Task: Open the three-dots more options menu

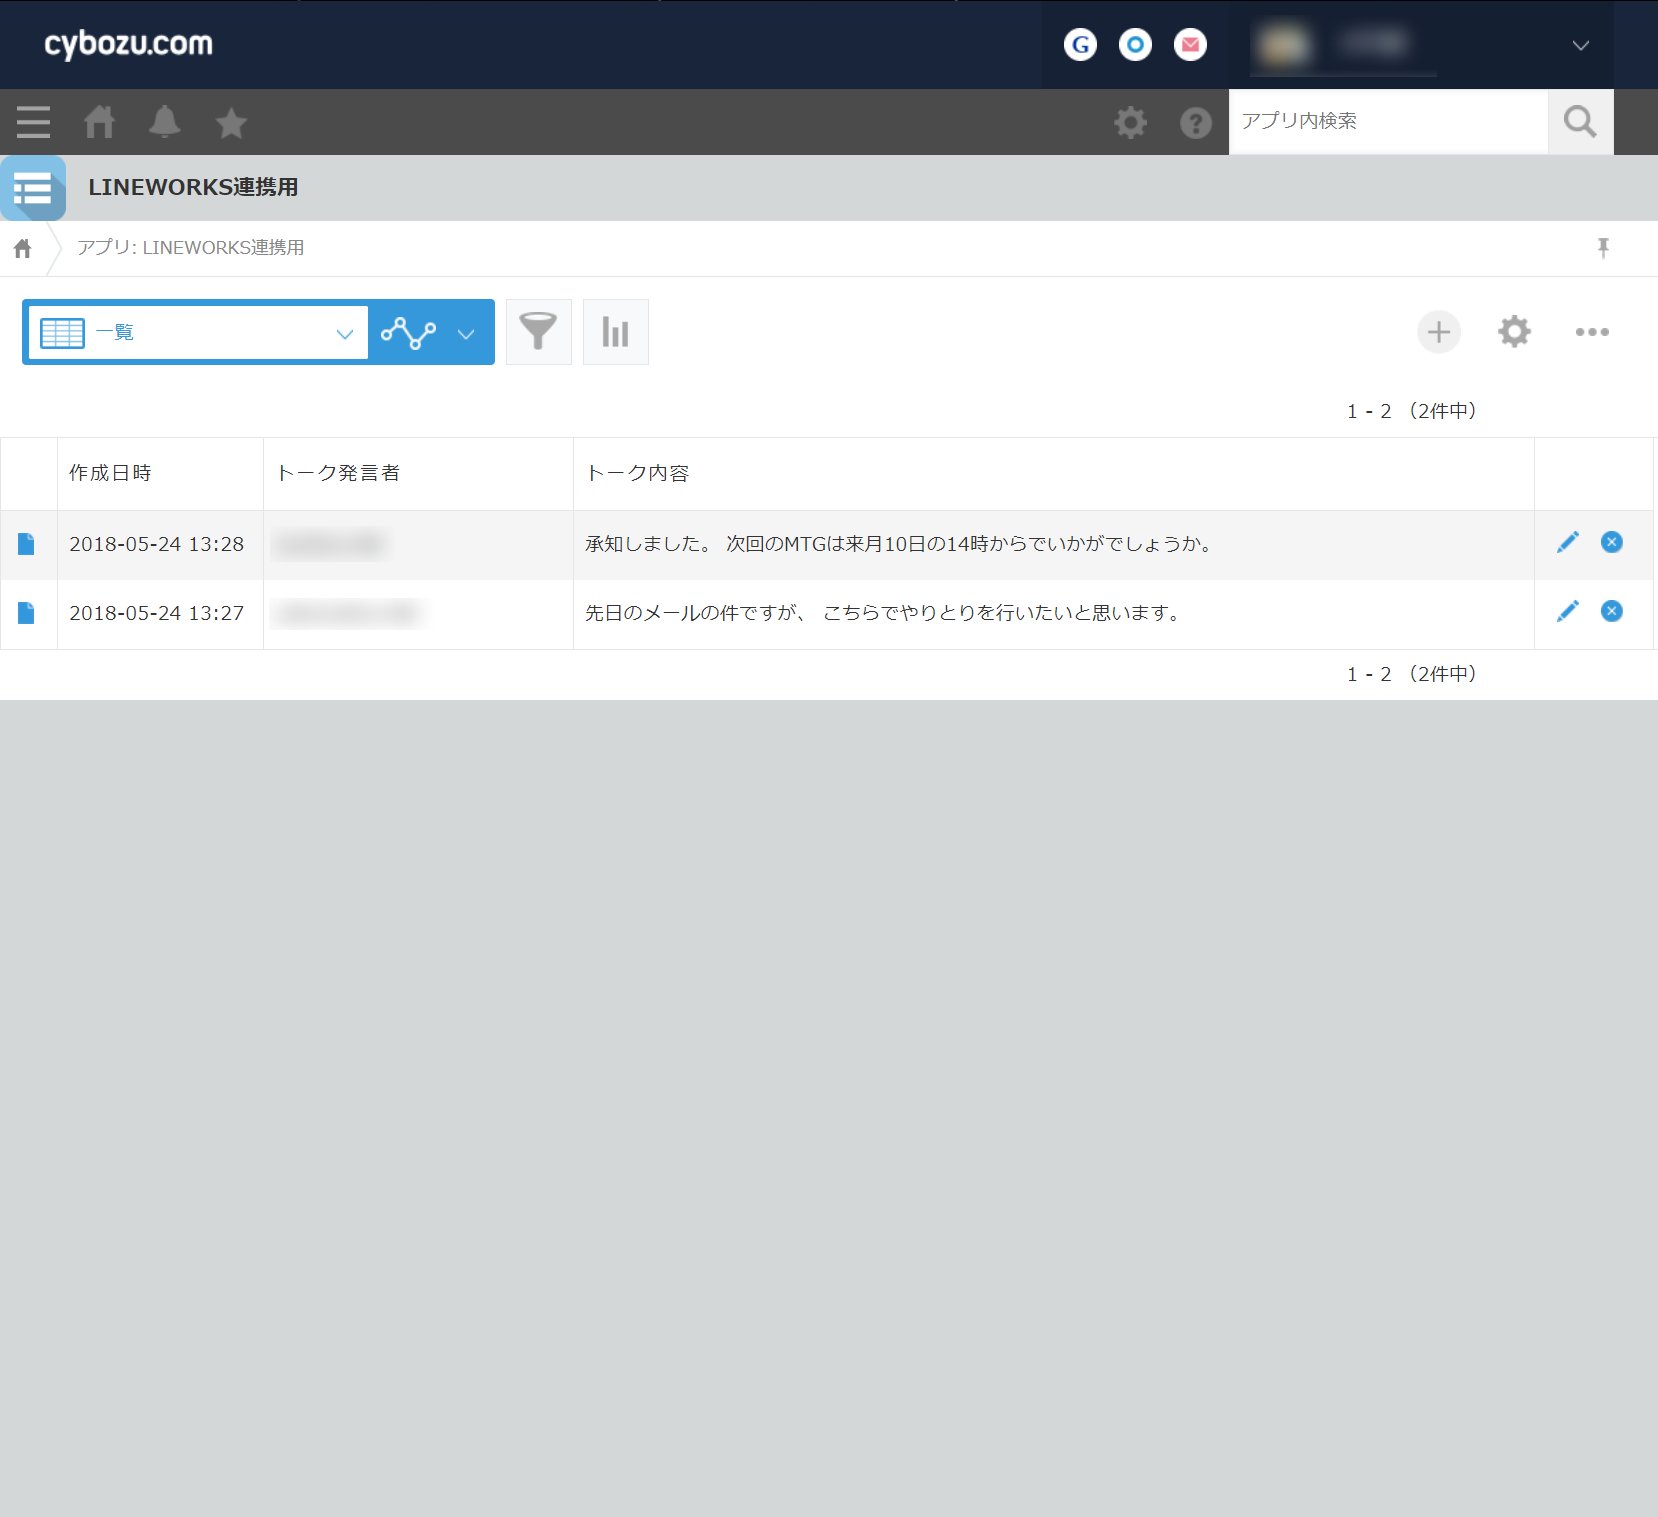Action: click(x=1591, y=332)
